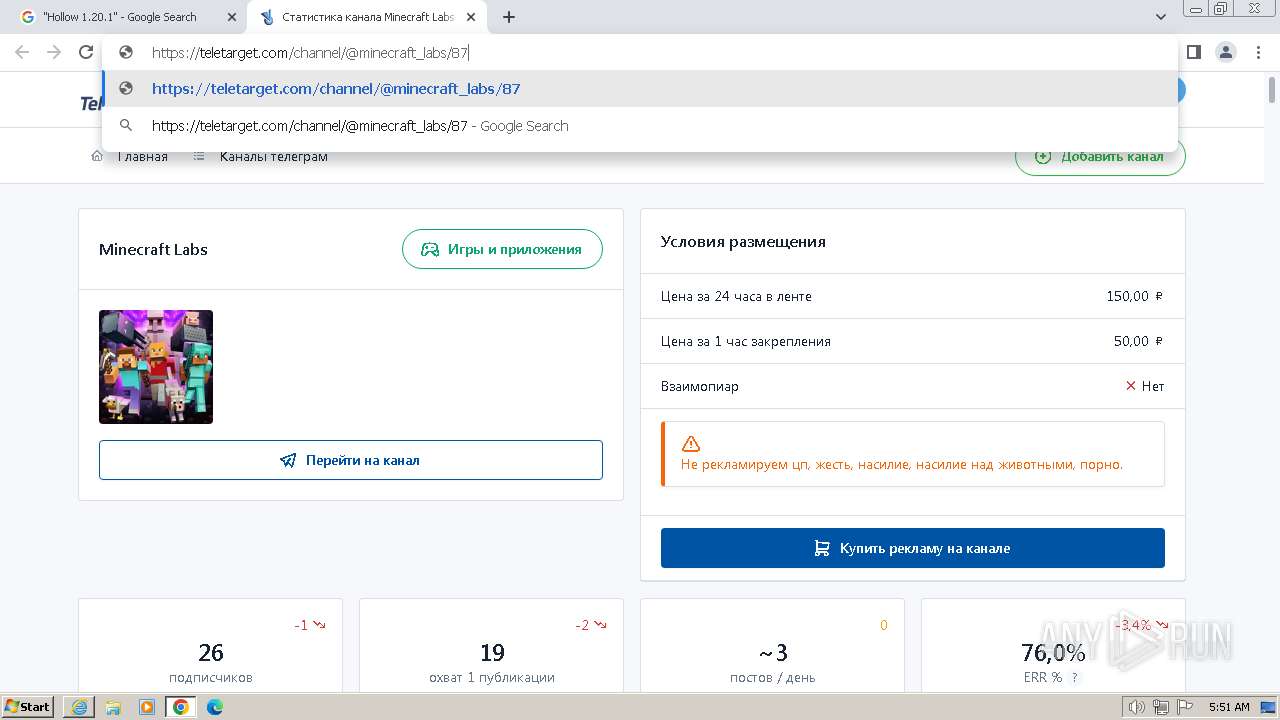The height and width of the screenshot is (720, 1280).
Task: Click the 26 подписчиков statistic
Action: tap(211, 664)
